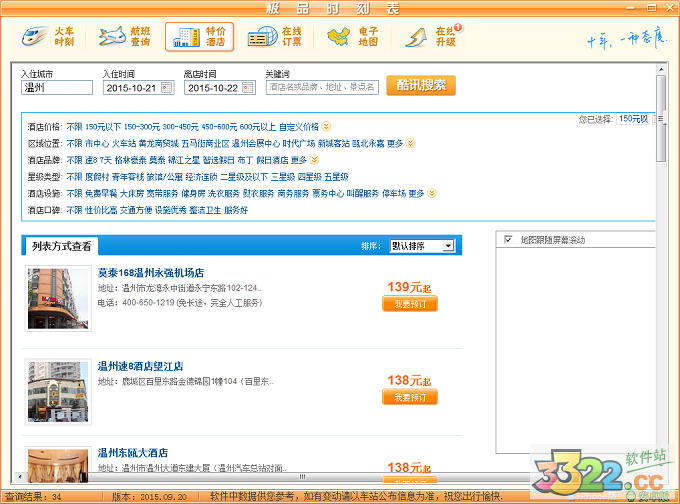Screen dimensions: 680x504
Task: Click the 离店时间 date field
Action: pyautogui.click(x=220, y=88)
